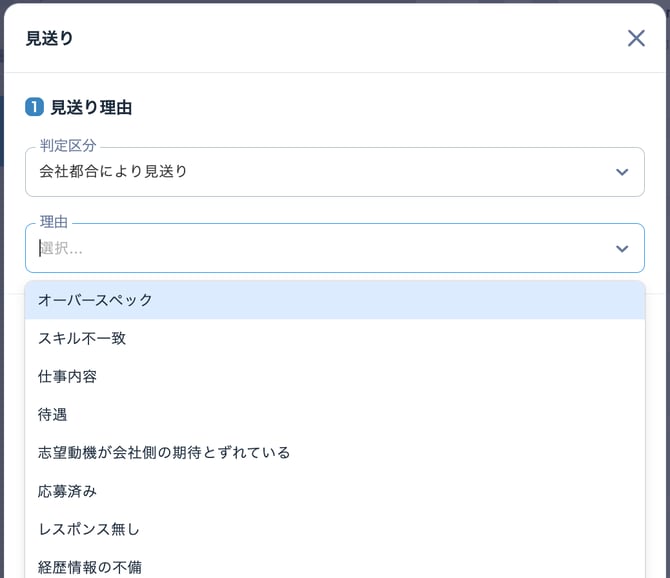Click the blue step 1 badge
The width and height of the screenshot is (670, 578).
pyautogui.click(x=34, y=107)
